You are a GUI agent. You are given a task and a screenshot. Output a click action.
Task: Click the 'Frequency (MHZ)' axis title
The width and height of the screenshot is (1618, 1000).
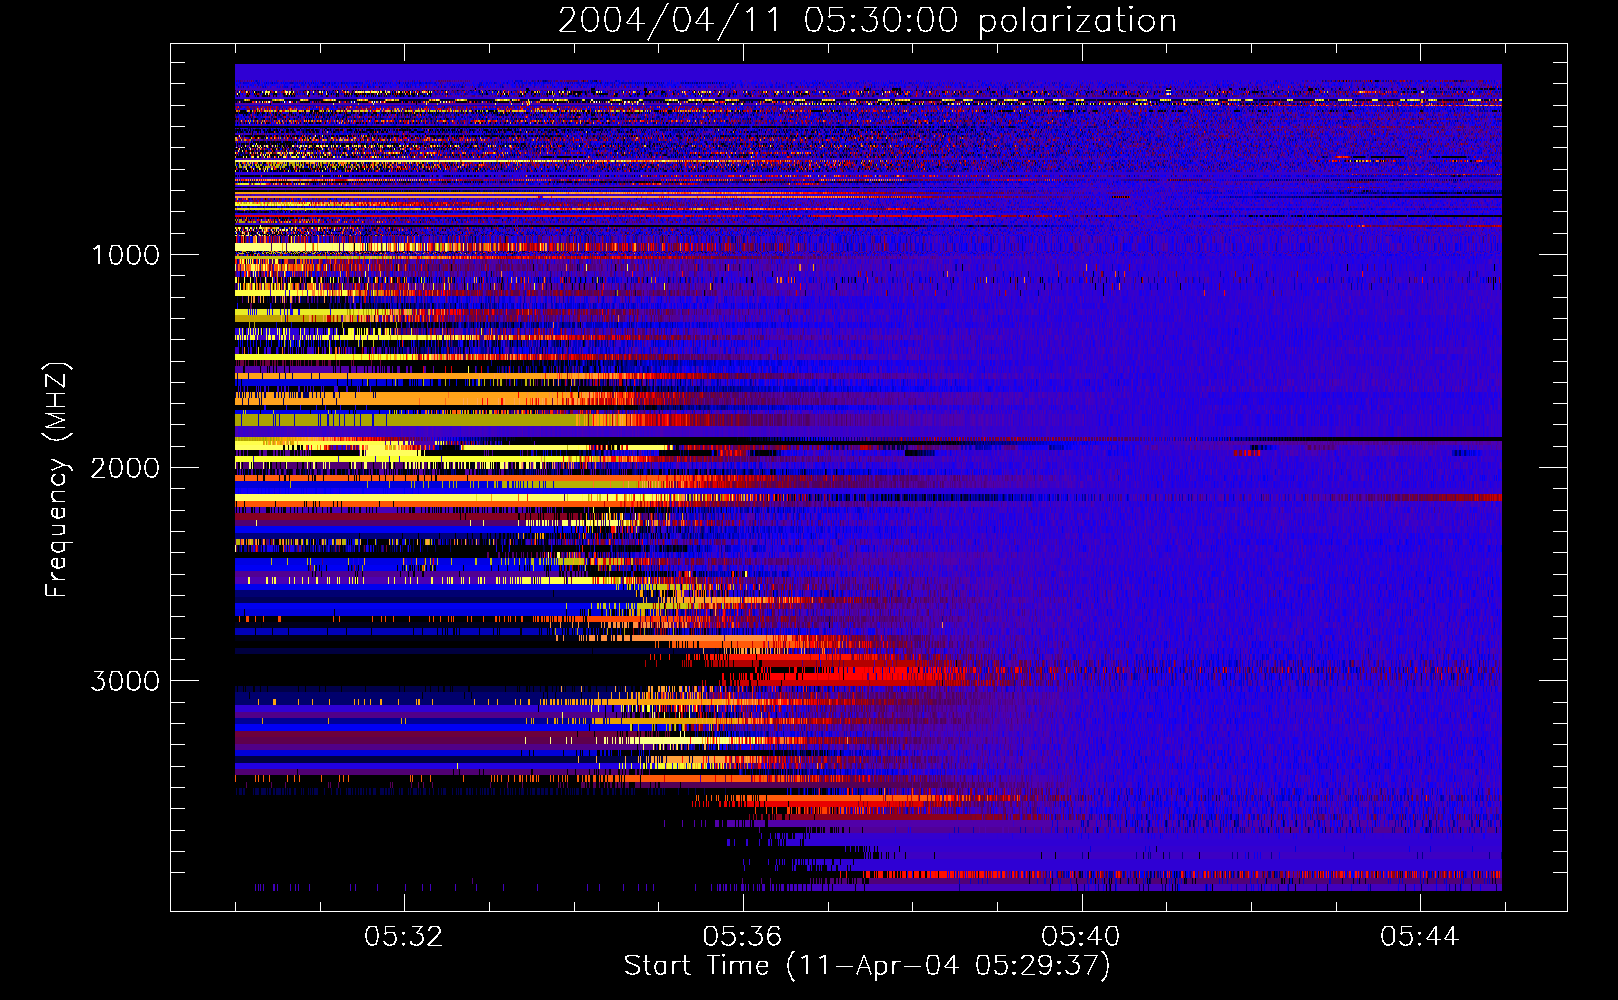coord(56,480)
